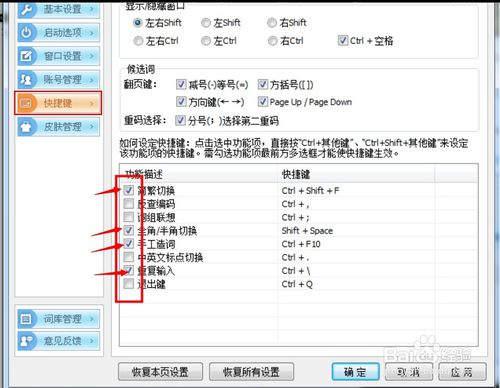This screenshot has height=388, width=500.
Task: Select the 左右Ctrl radio option
Action: 138,41
